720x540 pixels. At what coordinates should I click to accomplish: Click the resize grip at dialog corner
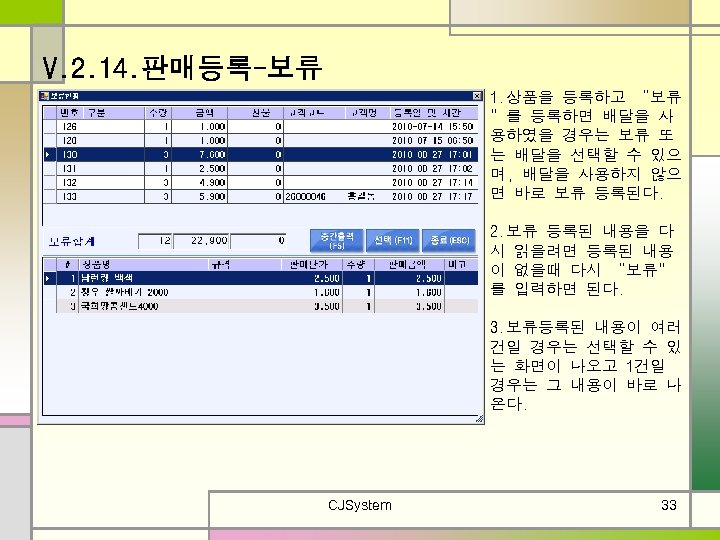479,418
